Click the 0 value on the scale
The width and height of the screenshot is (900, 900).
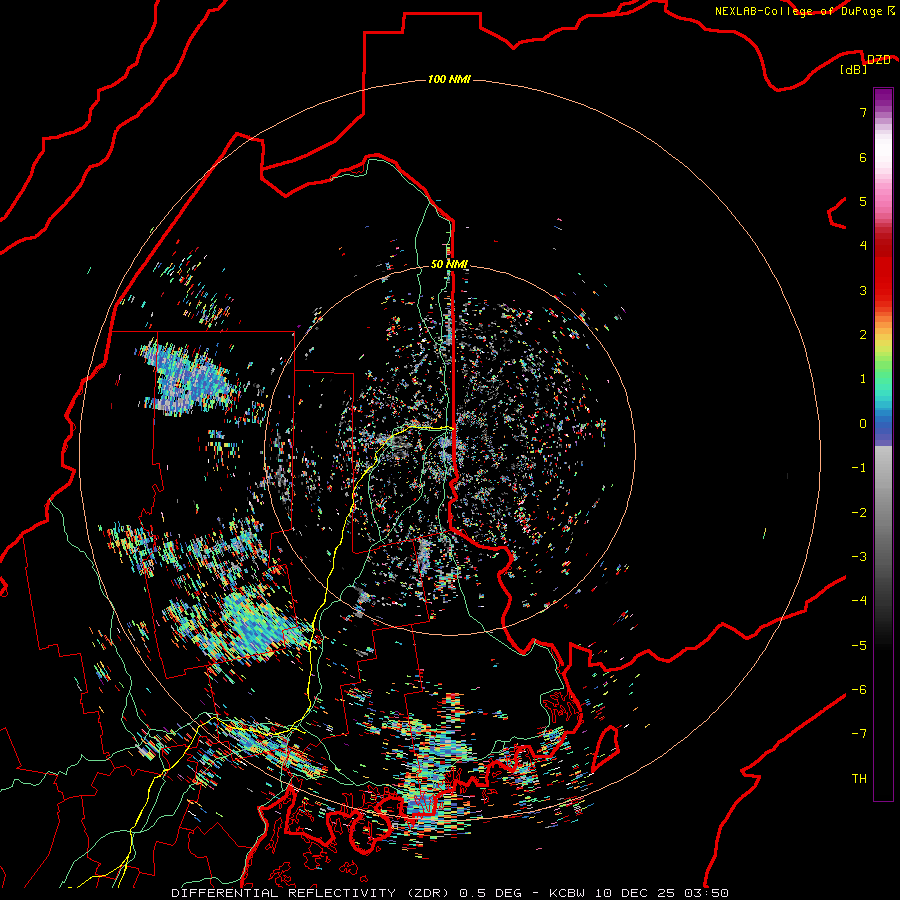pos(863,424)
